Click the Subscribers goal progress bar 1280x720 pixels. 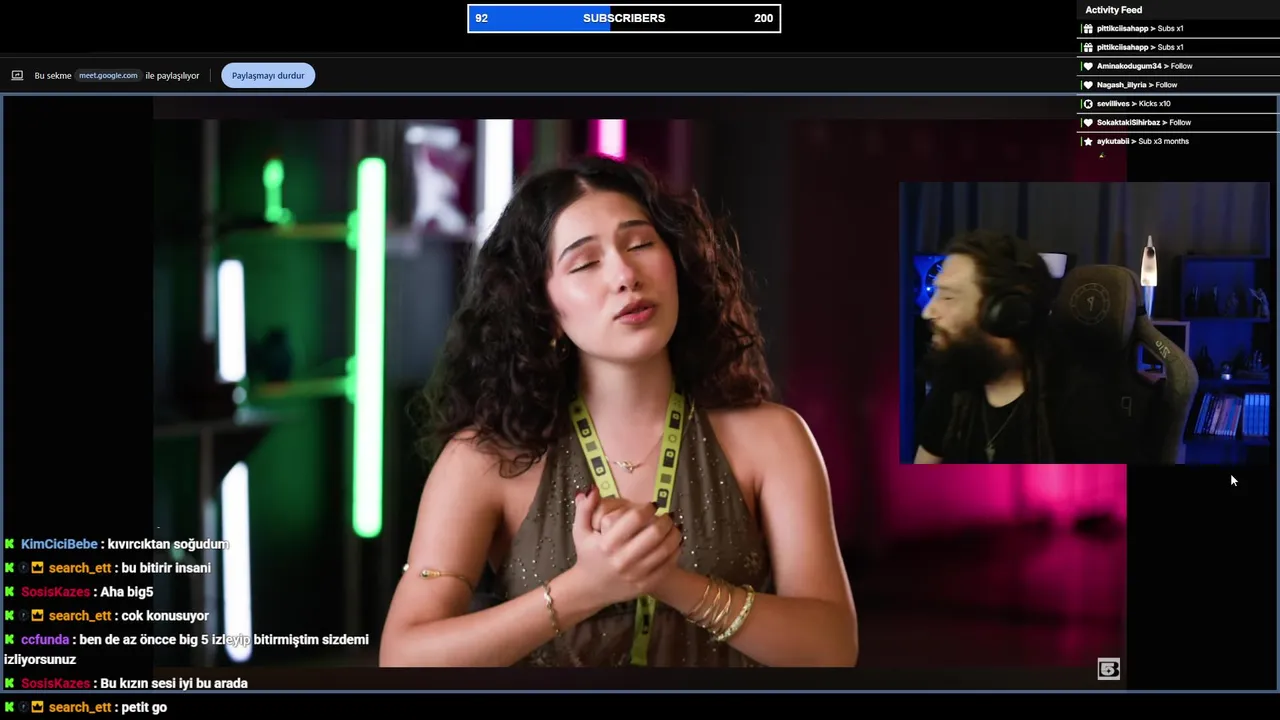click(x=624, y=18)
